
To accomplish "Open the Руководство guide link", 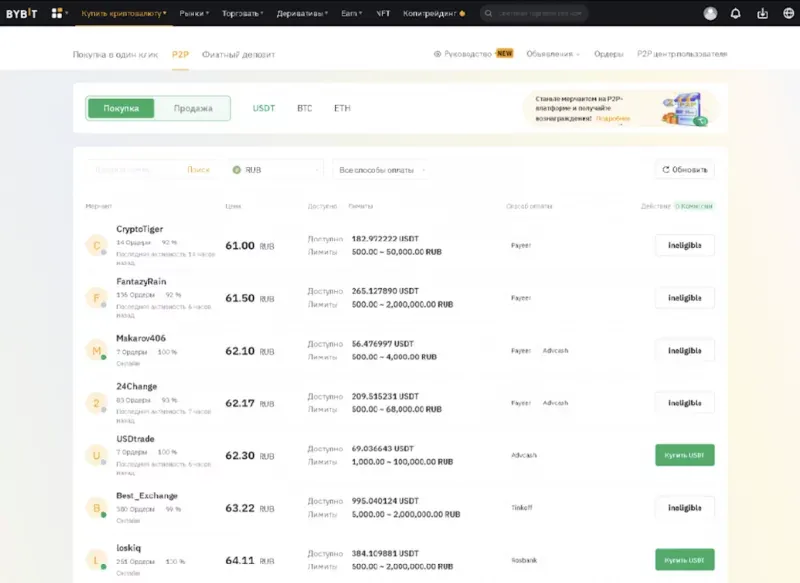I will [x=468, y=54].
